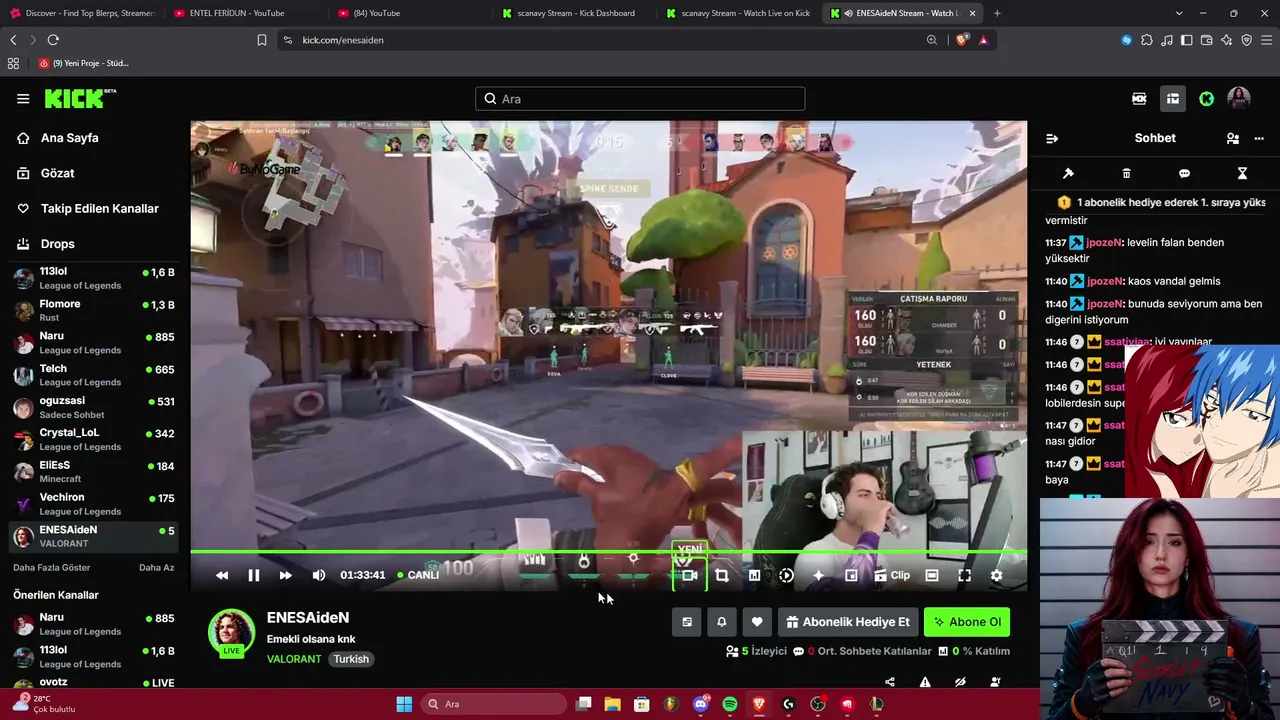Open browser extensions puzzle icon
The height and width of the screenshot is (720, 1280).
coord(1146,40)
